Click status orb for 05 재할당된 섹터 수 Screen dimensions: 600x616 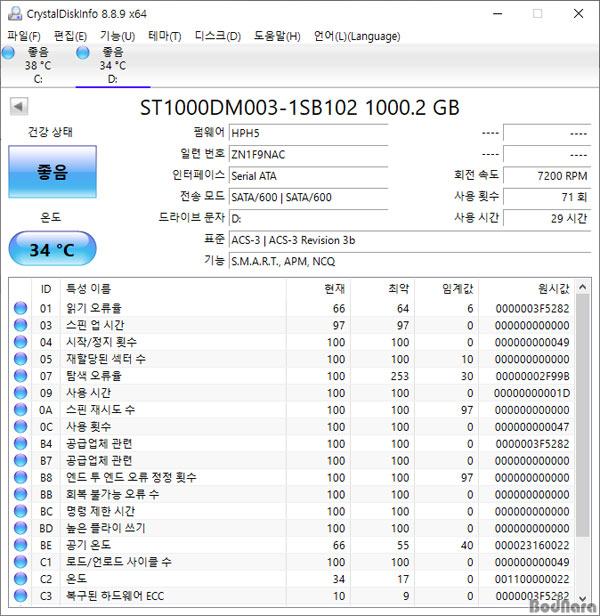tap(20, 359)
